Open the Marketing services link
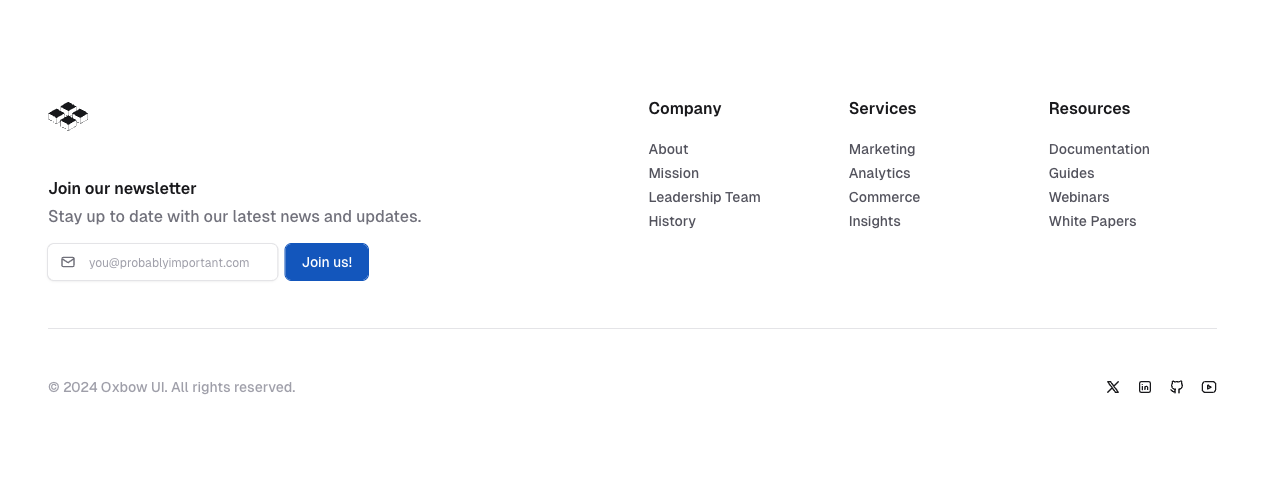This screenshot has height=493, width=1265. click(x=881, y=149)
